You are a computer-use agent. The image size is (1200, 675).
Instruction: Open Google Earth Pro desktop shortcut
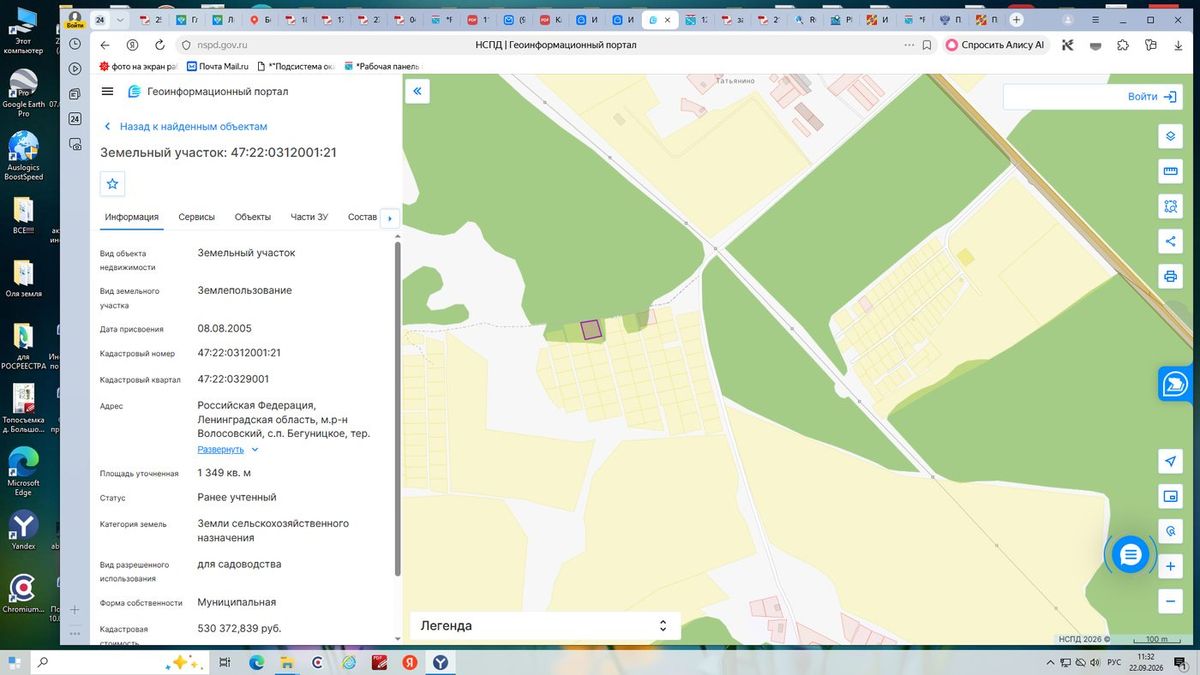[x=23, y=93]
